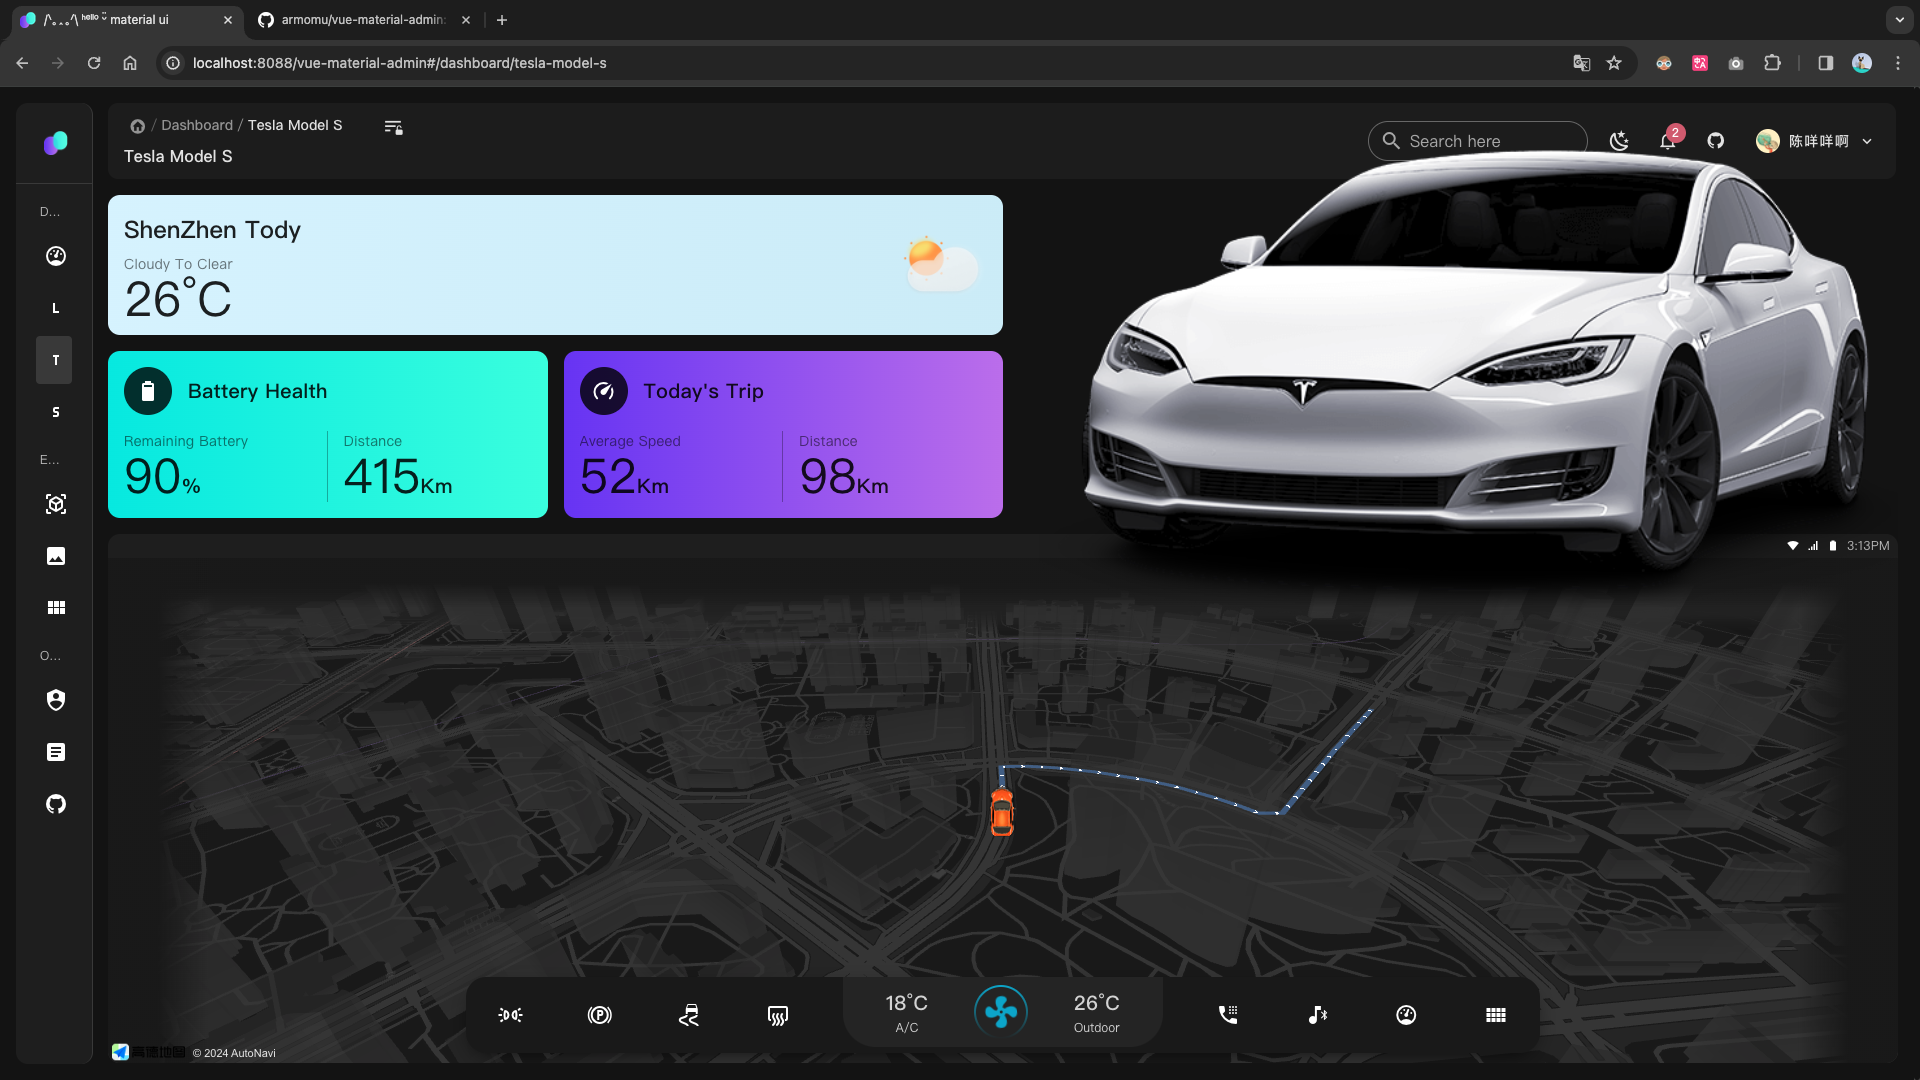Click the 98Km trip distance value
The image size is (1920, 1080).
click(844, 477)
